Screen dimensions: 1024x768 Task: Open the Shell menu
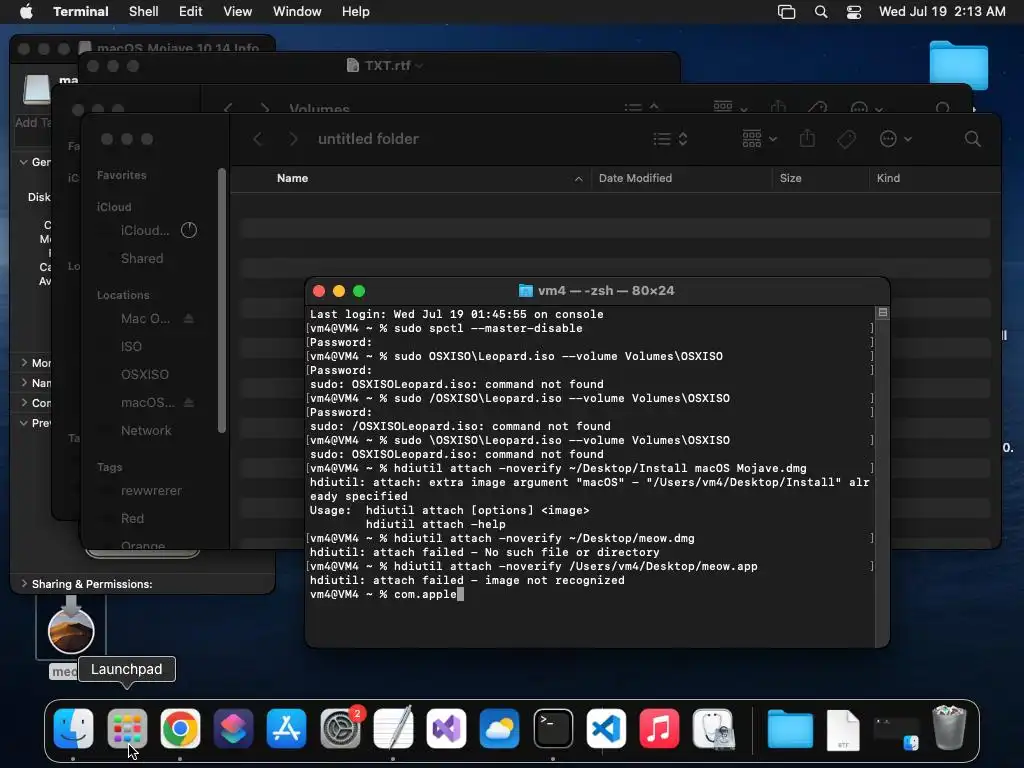point(144,12)
